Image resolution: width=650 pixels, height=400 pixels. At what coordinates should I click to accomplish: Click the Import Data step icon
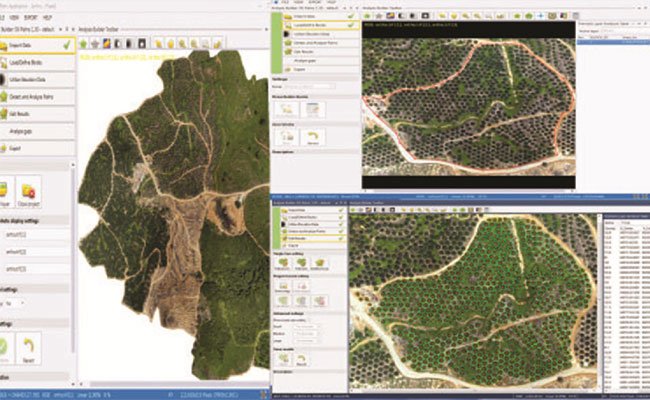pos(5,44)
